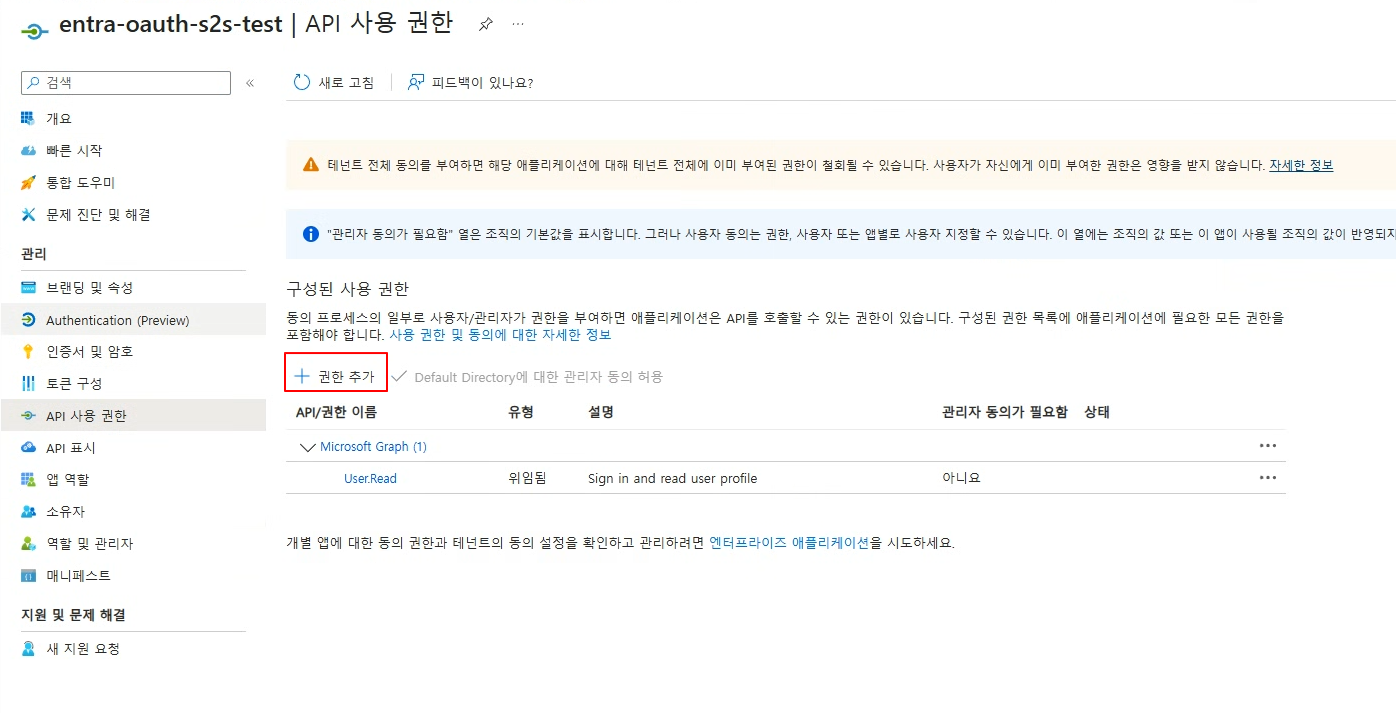Open 사용 권한 및 동의에 대한 자세한 정보 link

[500, 335]
